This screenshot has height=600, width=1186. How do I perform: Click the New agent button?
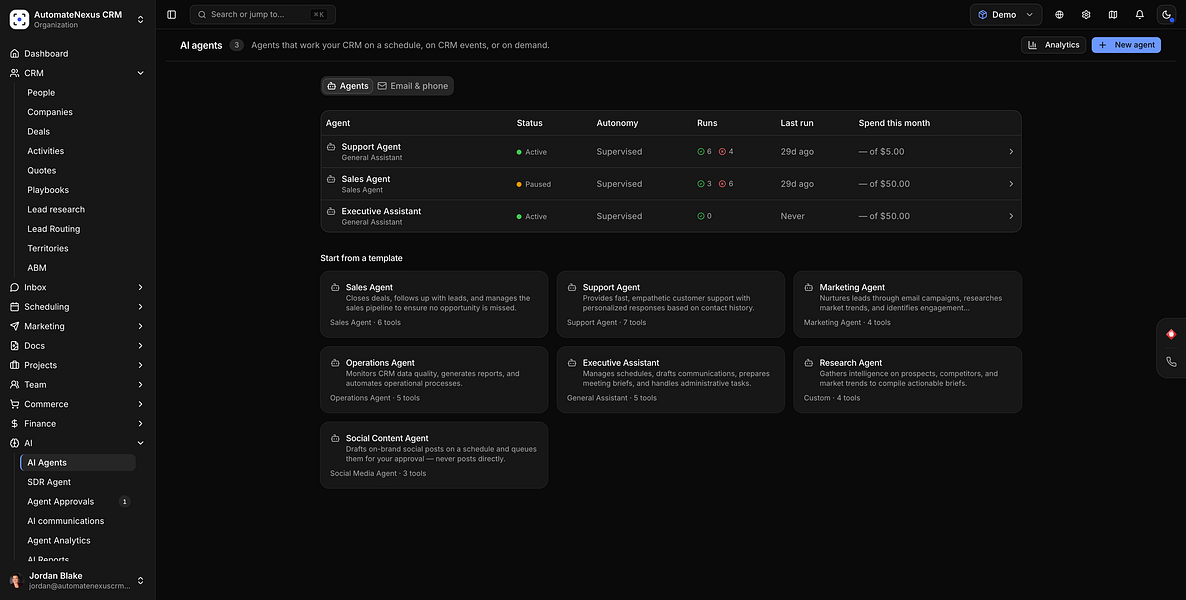click(x=1126, y=45)
